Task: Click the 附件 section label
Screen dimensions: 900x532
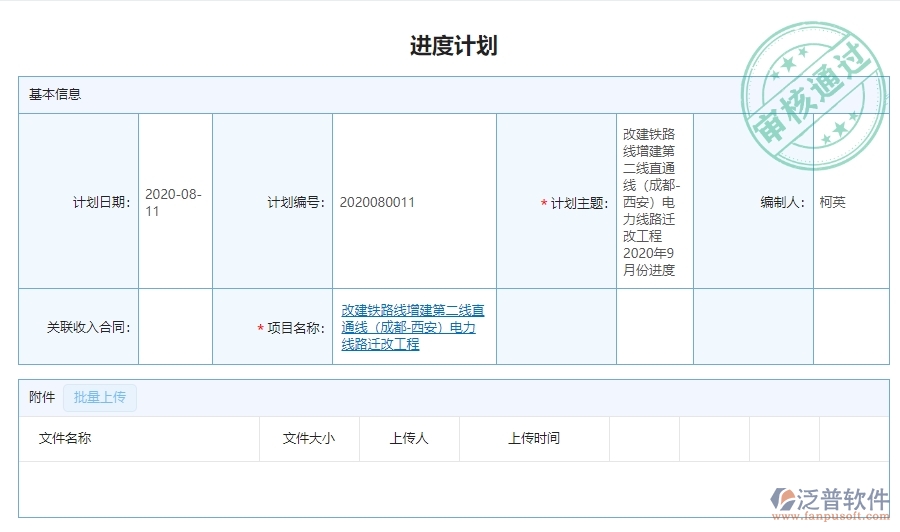Action: click(42, 397)
